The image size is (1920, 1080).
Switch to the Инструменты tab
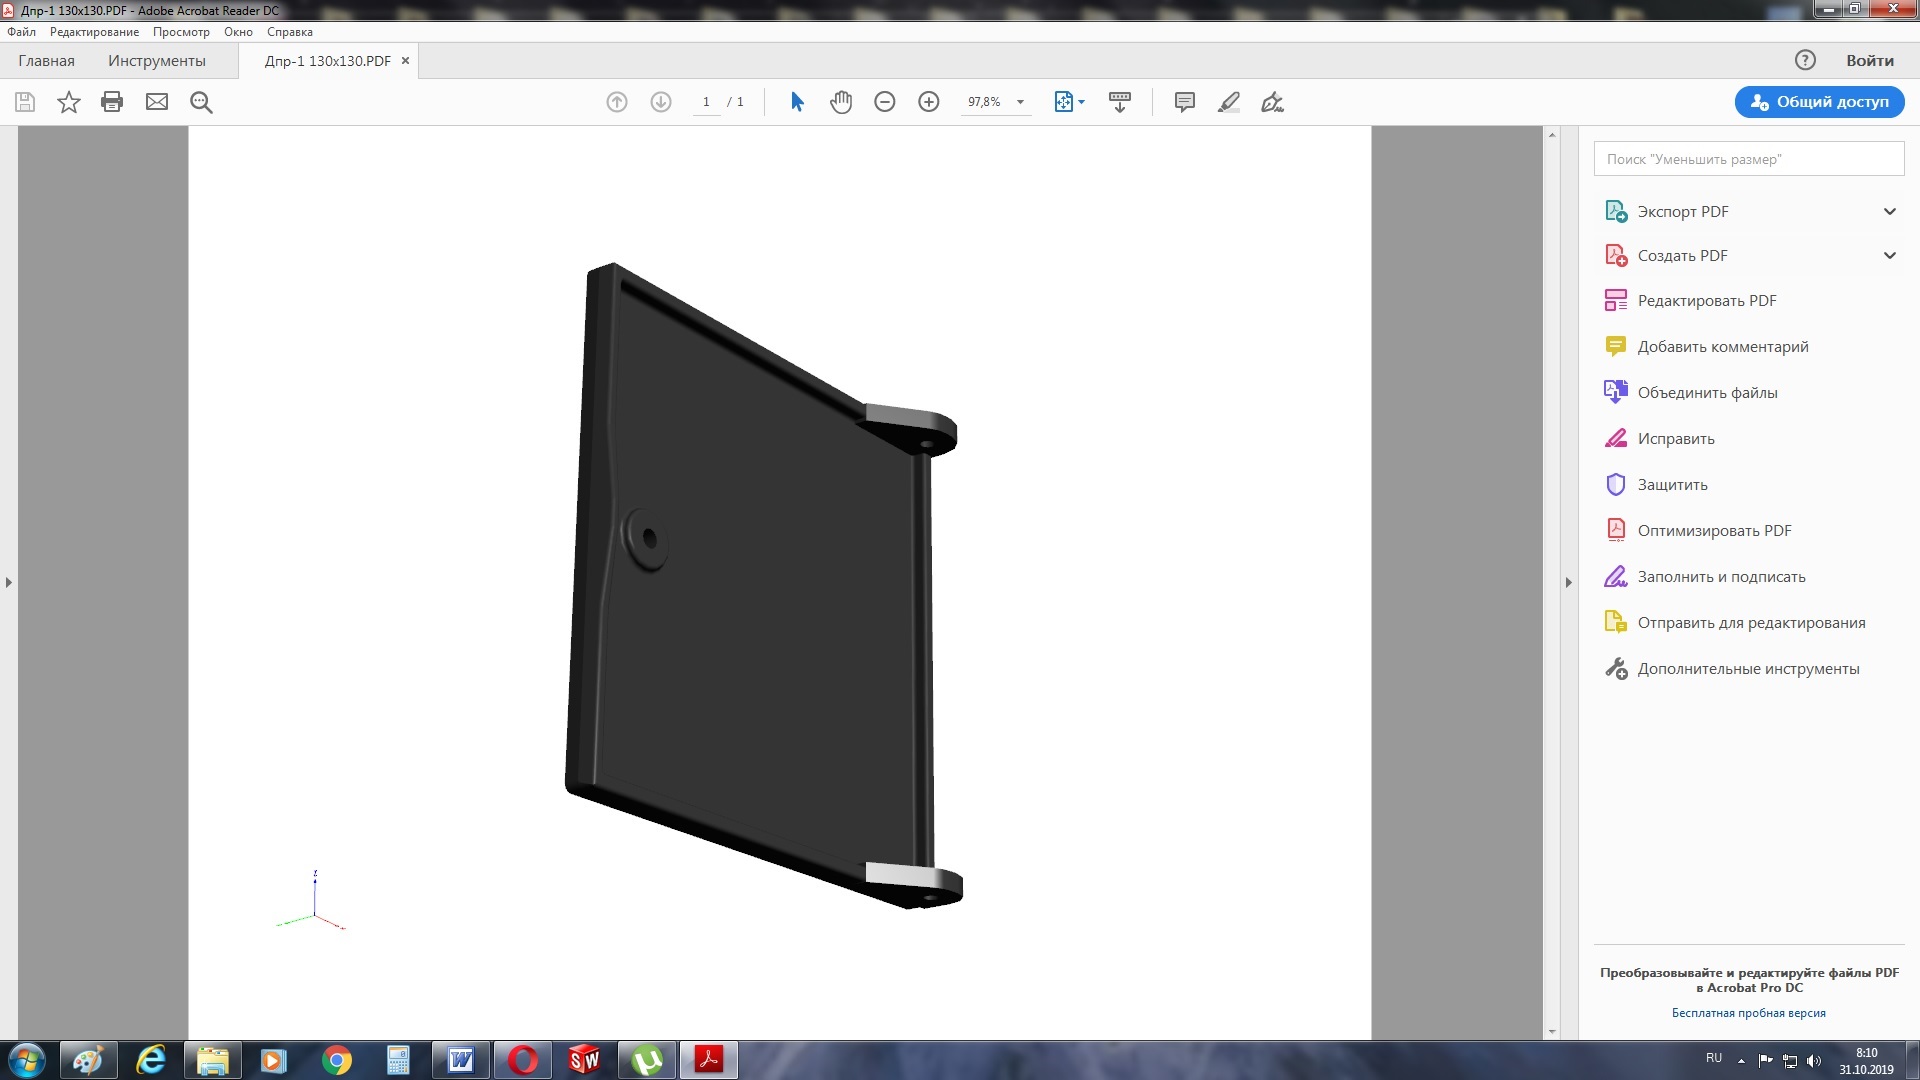pos(157,61)
